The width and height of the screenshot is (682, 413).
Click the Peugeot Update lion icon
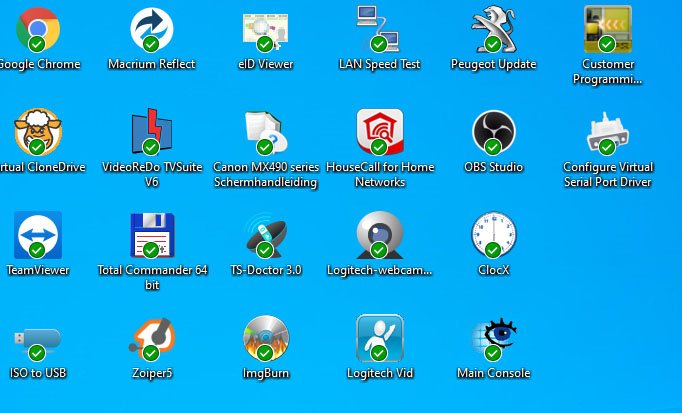pyautogui.click(x=493, y=29)
